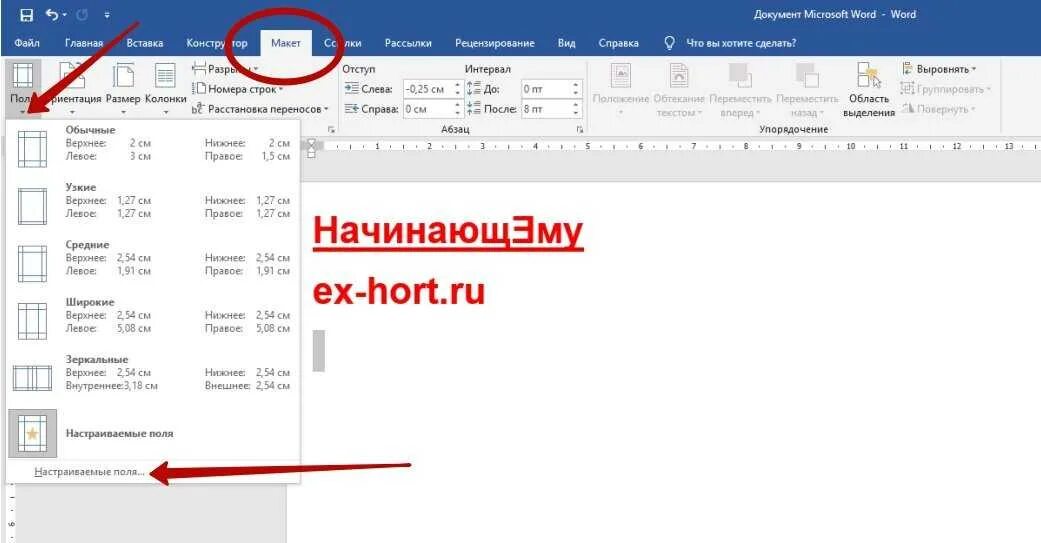Click the До spacing input field
1041x543 pixels.
pyautogui.click(x=546, y=89)
